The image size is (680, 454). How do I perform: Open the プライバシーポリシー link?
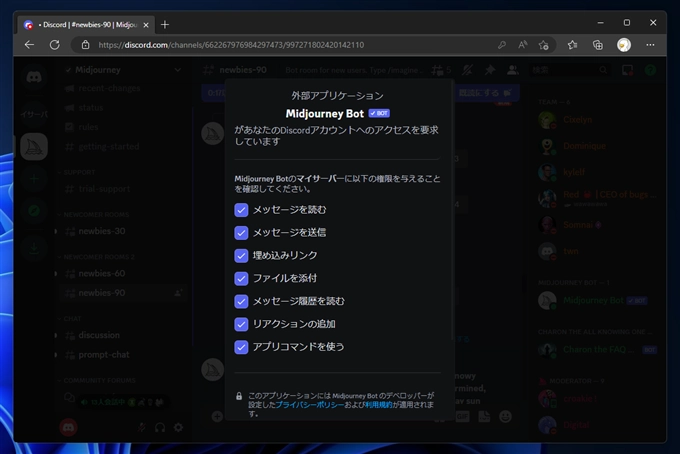click(310, 405)
